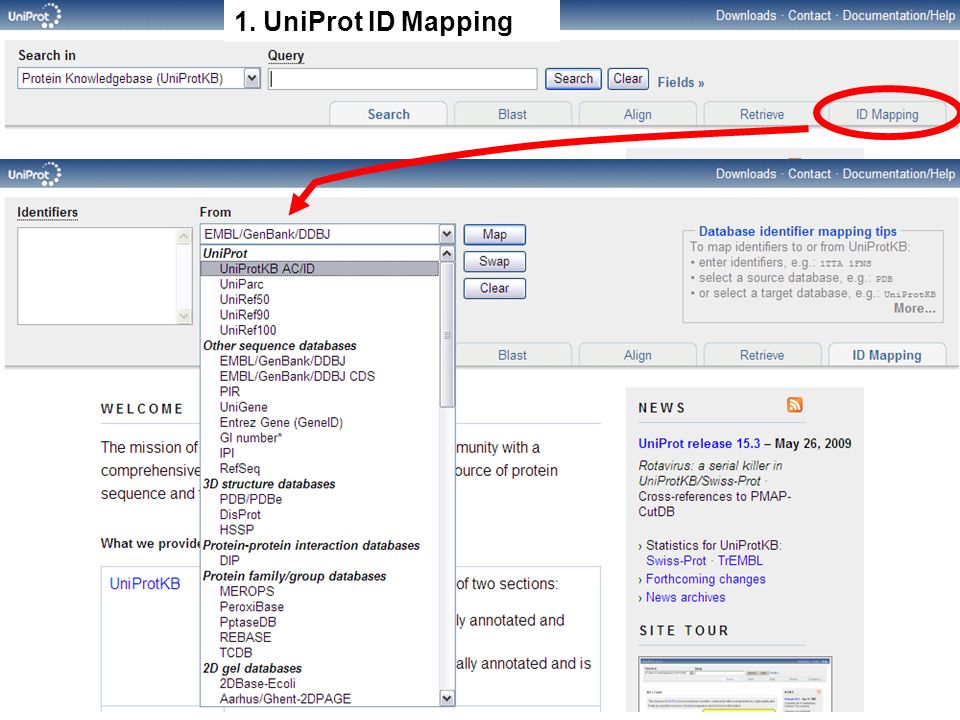960x720 pixels.
Task: Open the News RSS feed icon
Action: [795, 405]
